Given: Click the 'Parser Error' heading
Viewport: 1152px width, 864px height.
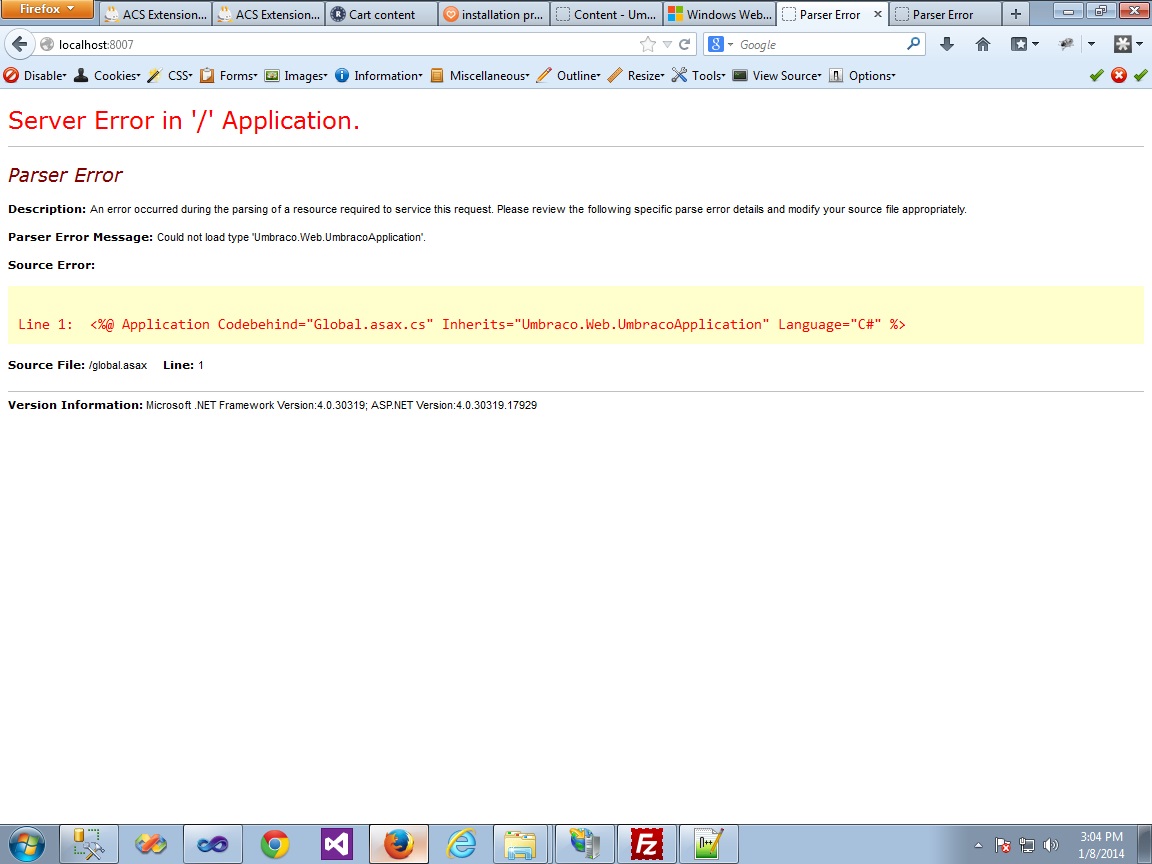Looking at the screenshot, I should click(x=65, y=175).
